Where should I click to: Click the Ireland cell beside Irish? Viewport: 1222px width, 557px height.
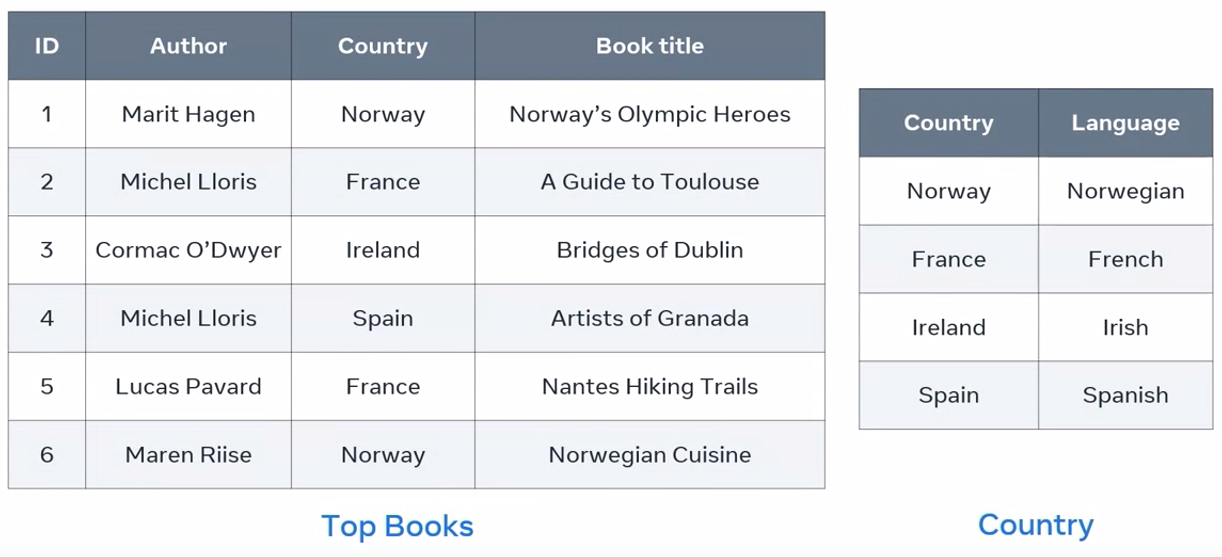point(948,327)
